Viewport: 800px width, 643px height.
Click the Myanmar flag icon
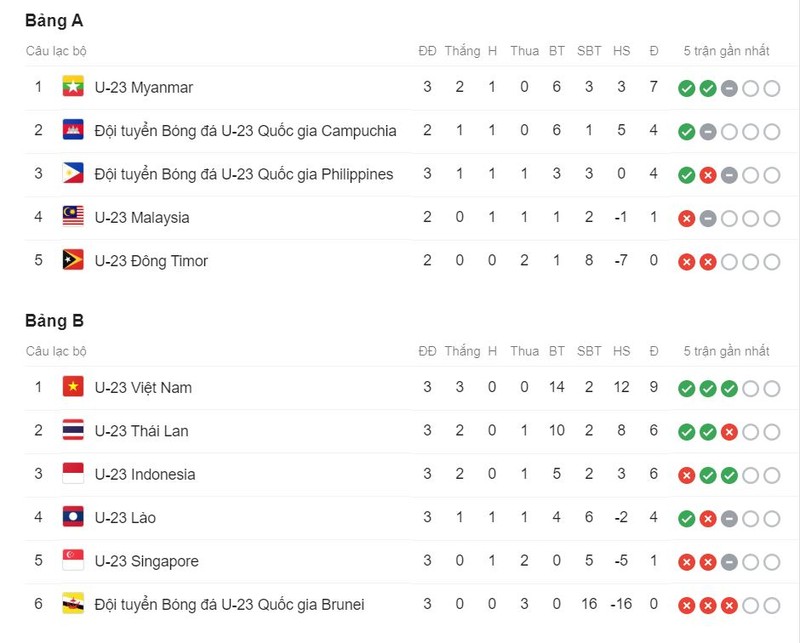pyautogui.click(x=73, y=87)
